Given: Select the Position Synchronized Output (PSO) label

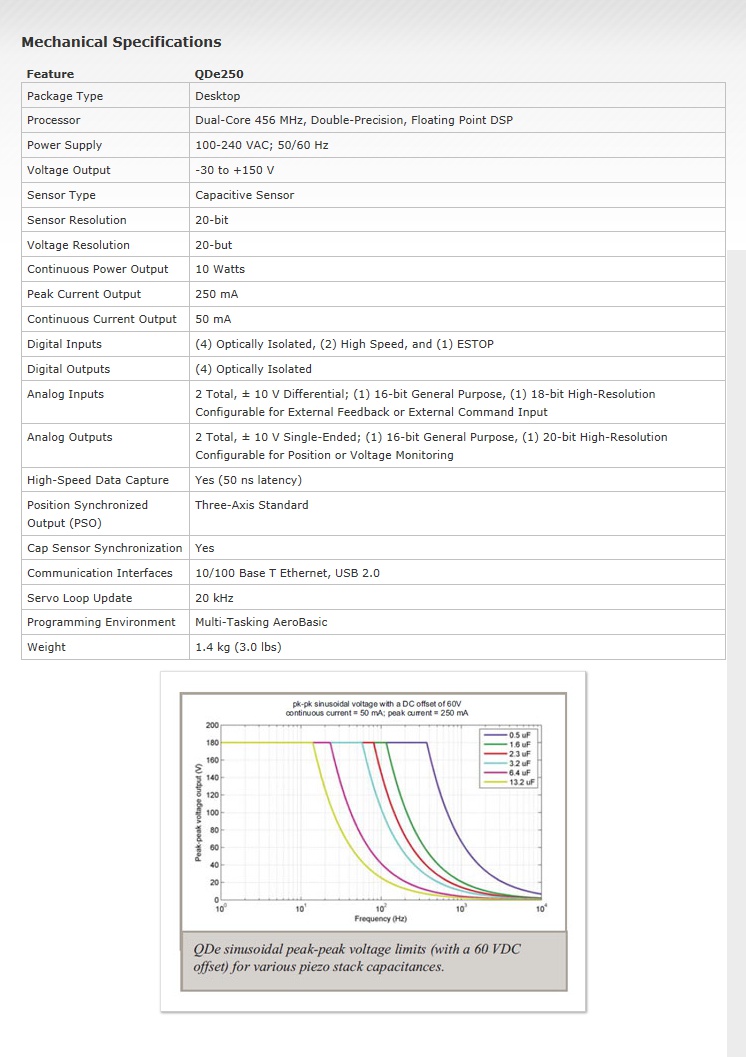Looking at the screenshot, I should (x=87, y=514).
